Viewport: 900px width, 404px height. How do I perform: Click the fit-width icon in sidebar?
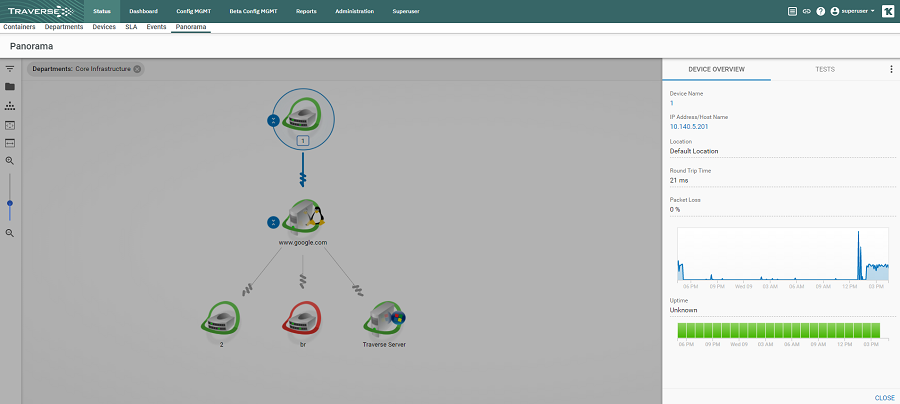[10, 143]
